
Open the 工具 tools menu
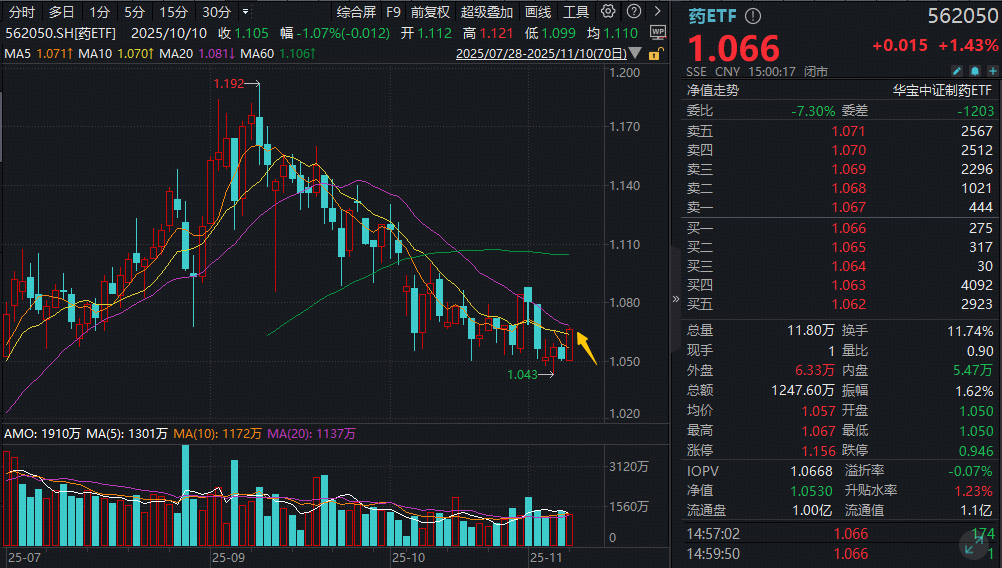[x=576, y=12]
